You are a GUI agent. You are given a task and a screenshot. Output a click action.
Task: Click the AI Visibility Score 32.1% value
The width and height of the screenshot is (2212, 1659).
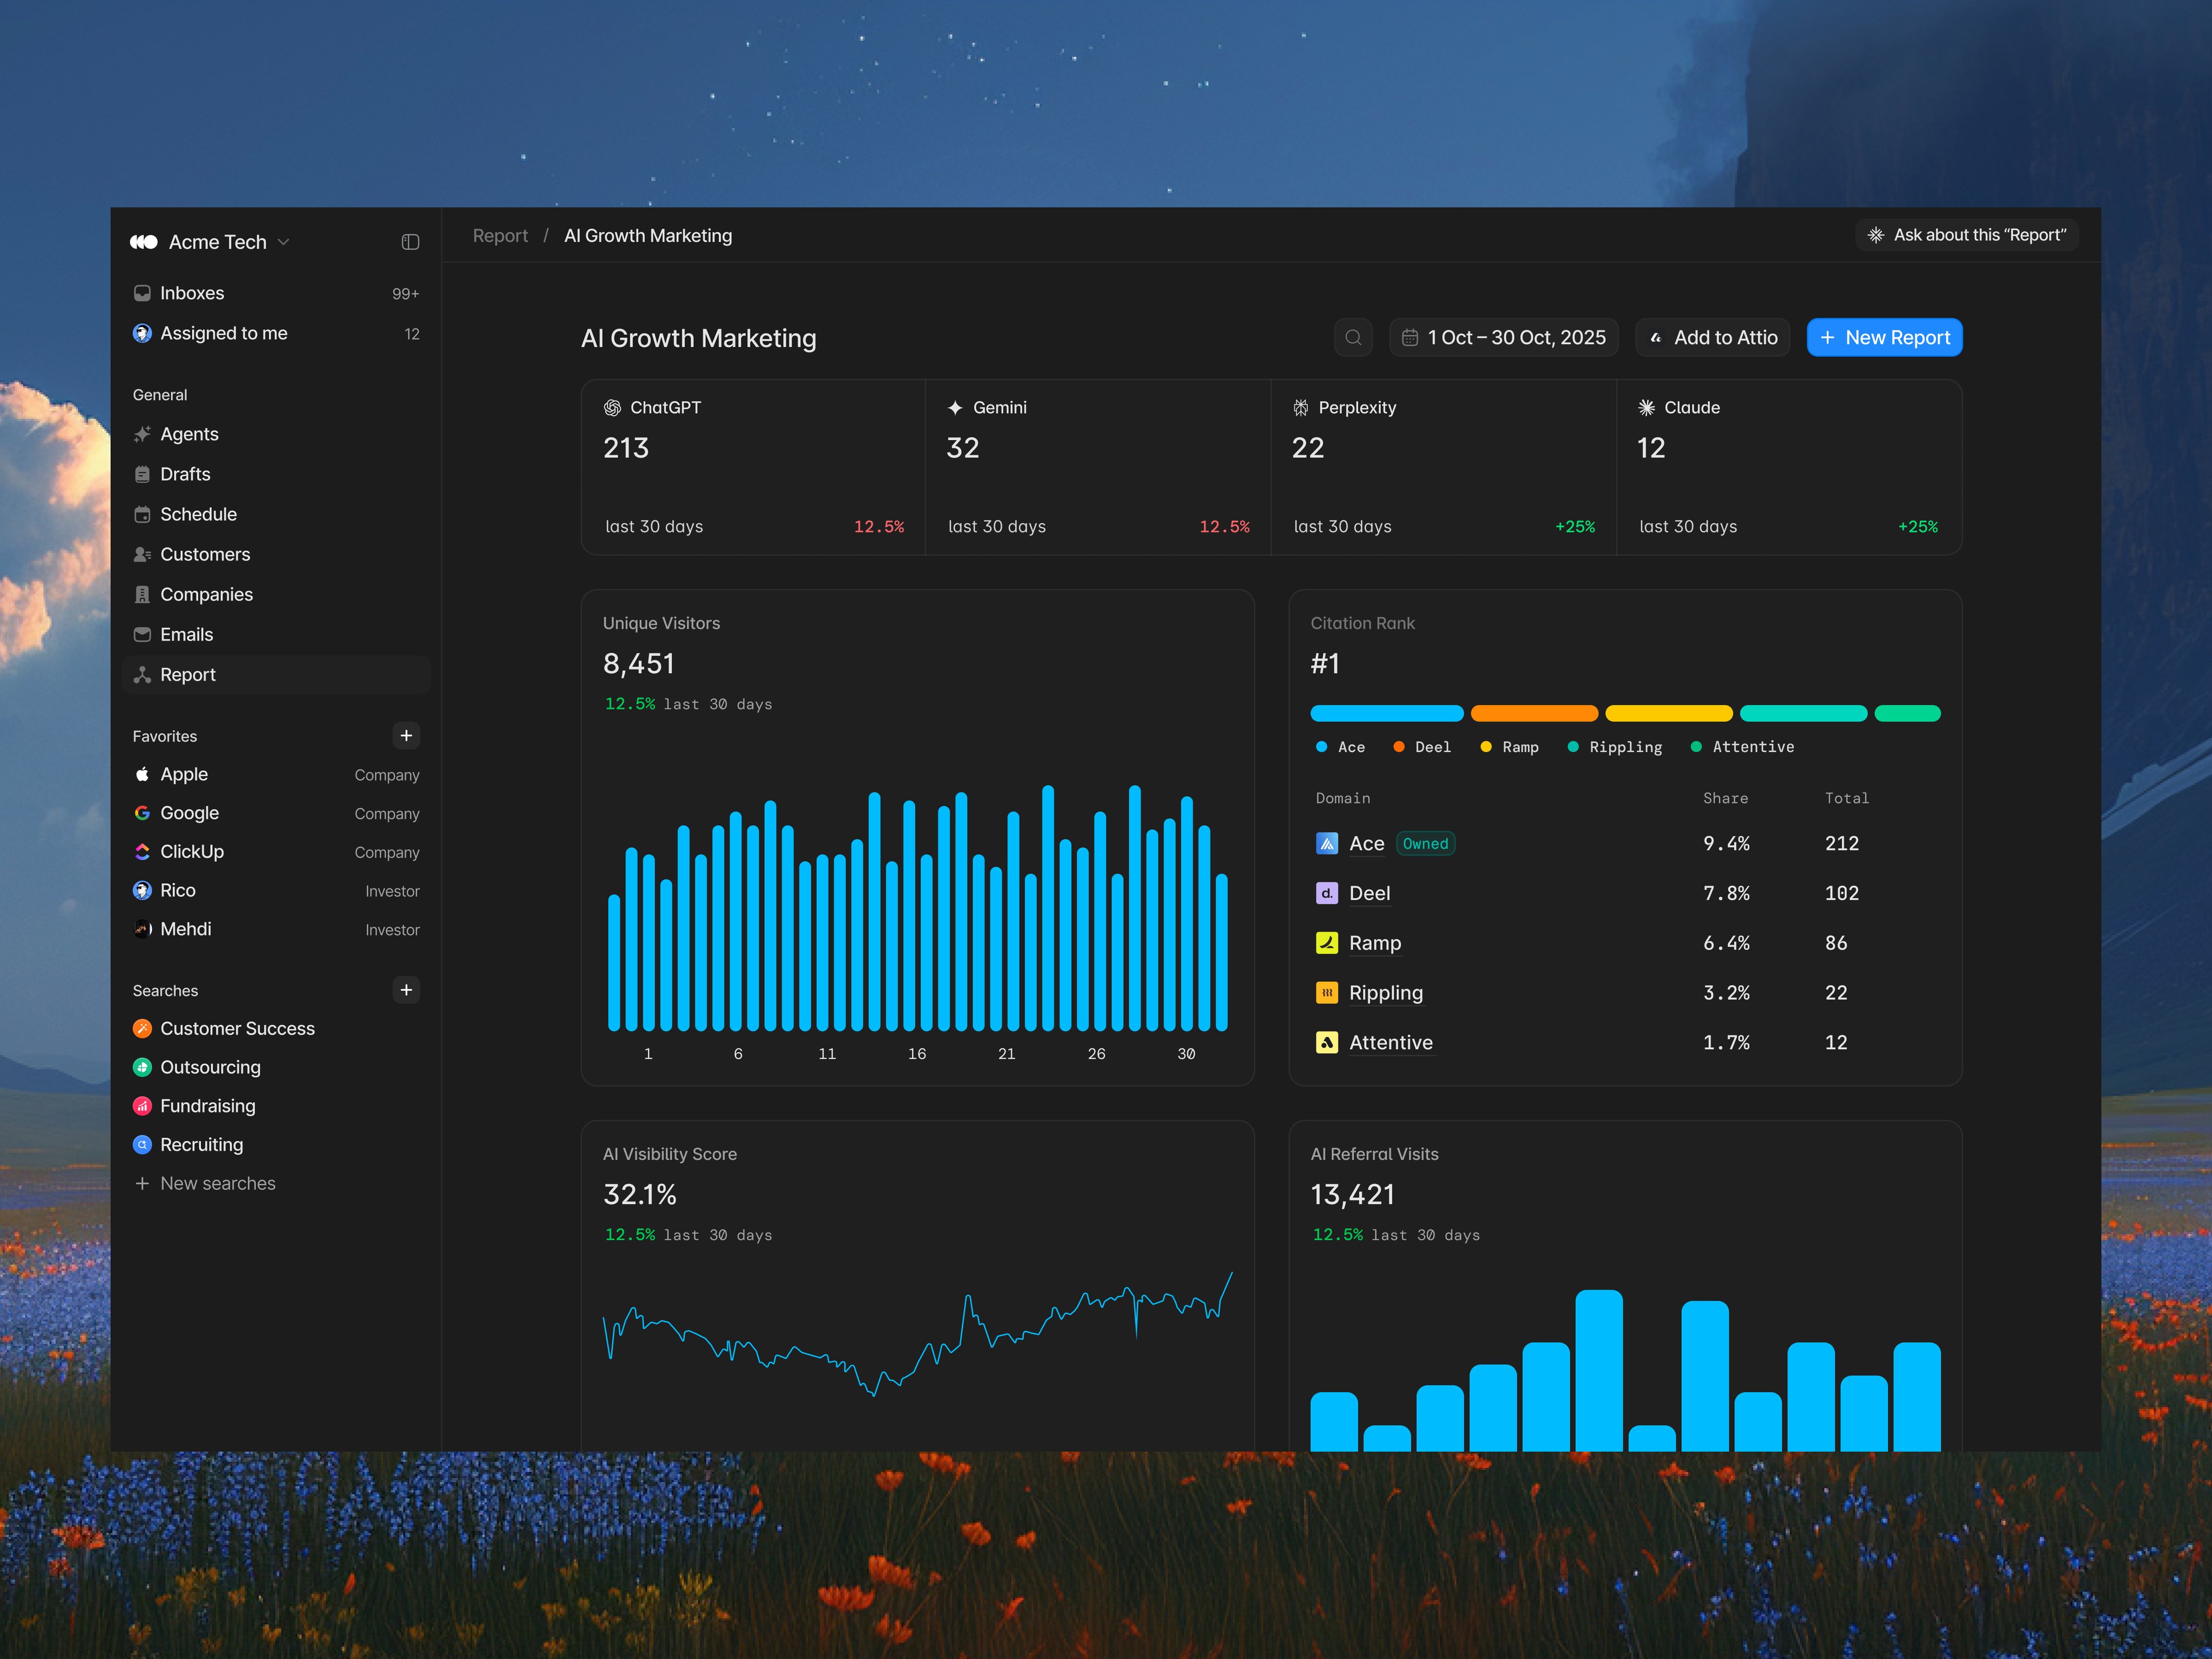coord(640,1195)
